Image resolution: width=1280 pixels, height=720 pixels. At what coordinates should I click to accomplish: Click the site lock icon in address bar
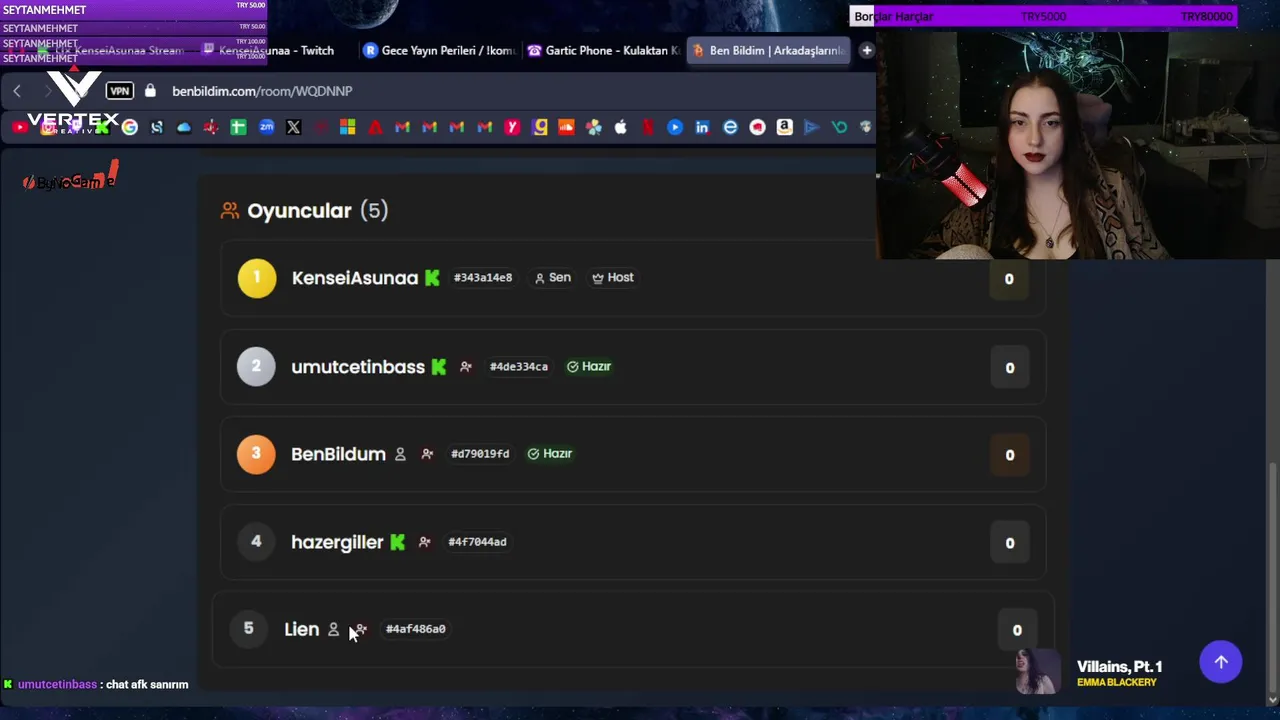pos(150,91)
